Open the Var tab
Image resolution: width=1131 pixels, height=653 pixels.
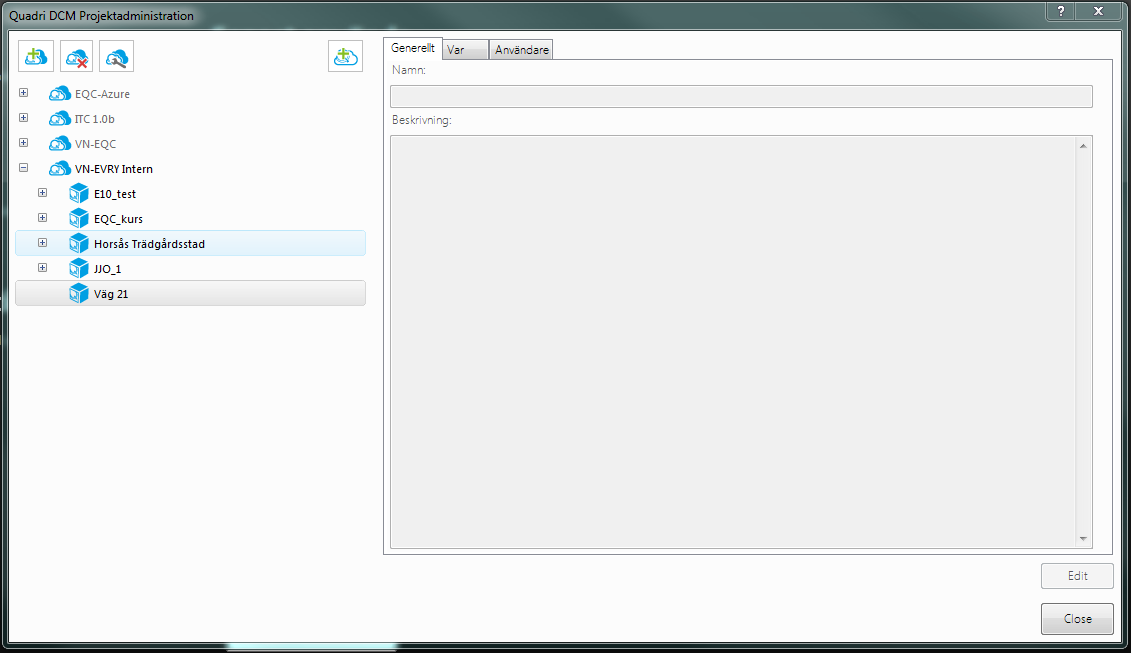(x=465, y=50)
